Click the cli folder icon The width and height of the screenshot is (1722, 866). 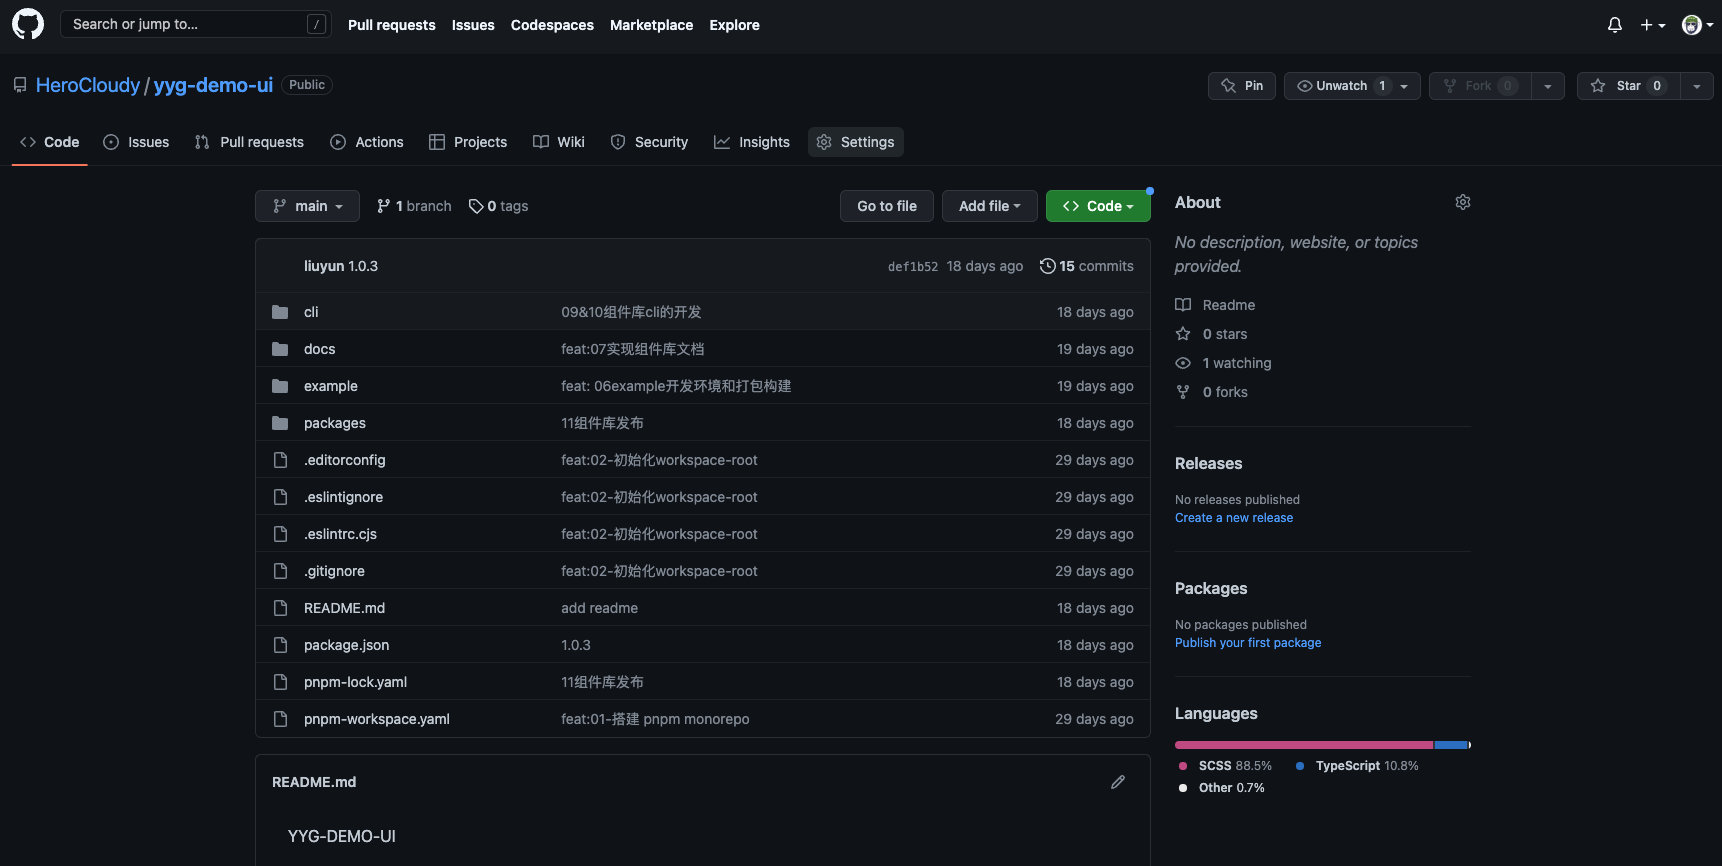280,312
